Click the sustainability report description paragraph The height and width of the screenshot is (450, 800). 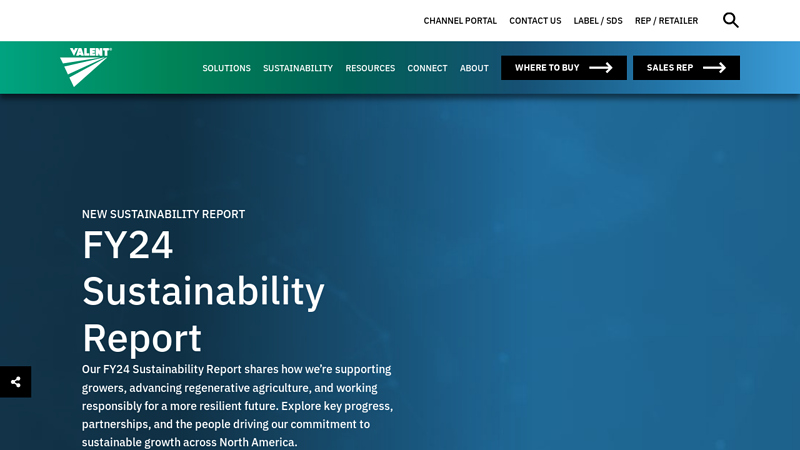(238, 405)
